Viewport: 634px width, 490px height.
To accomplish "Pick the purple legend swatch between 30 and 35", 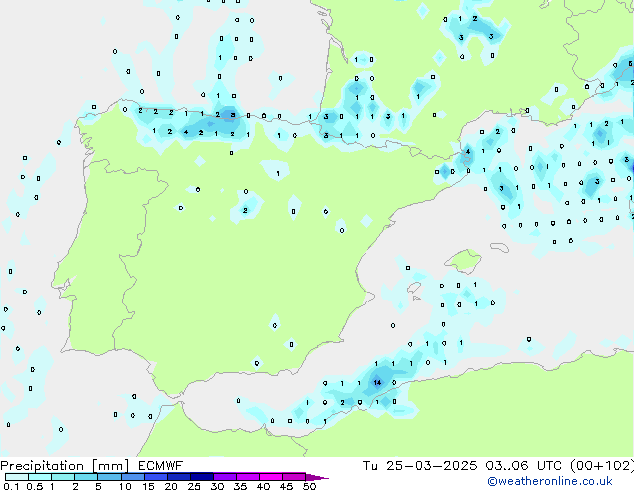I will [225, 477].
